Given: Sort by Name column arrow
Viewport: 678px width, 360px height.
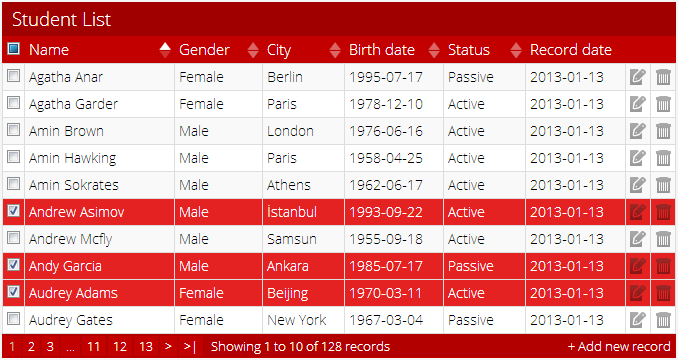Looking at the screenshot, I should pyautogui.click(x=165, y=50).
